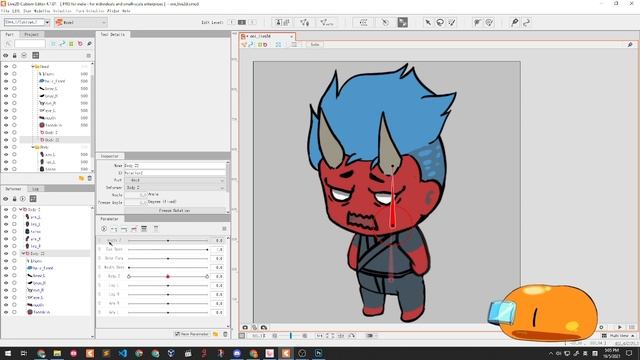
Task: Click the Part panel search field
Action: [29, 44]
